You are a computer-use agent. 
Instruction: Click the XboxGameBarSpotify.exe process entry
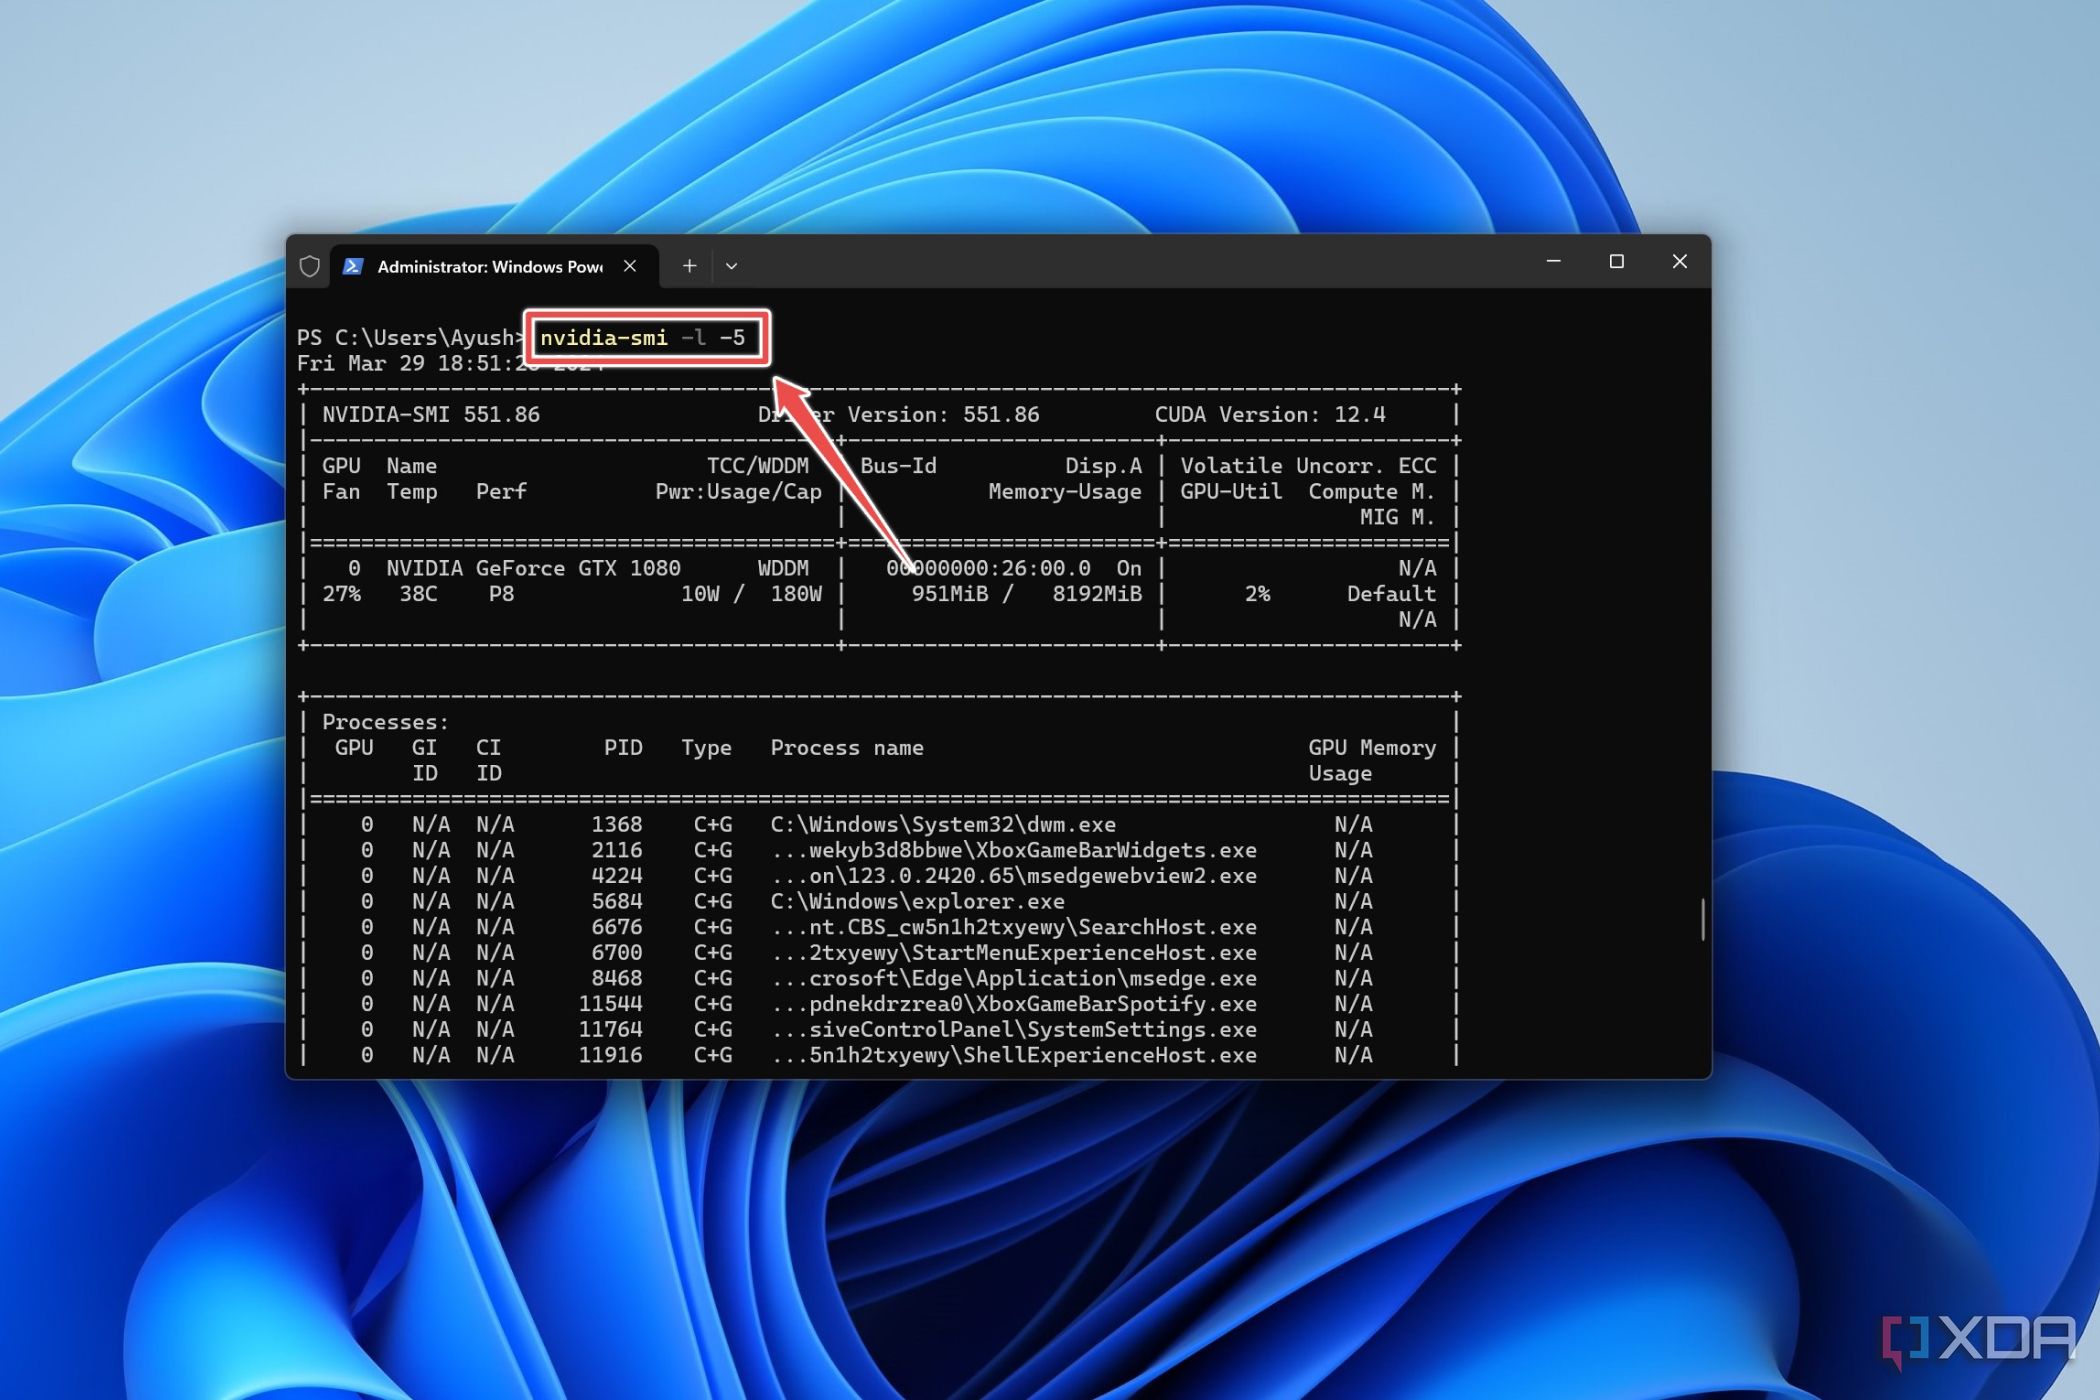[1014, 1004]
